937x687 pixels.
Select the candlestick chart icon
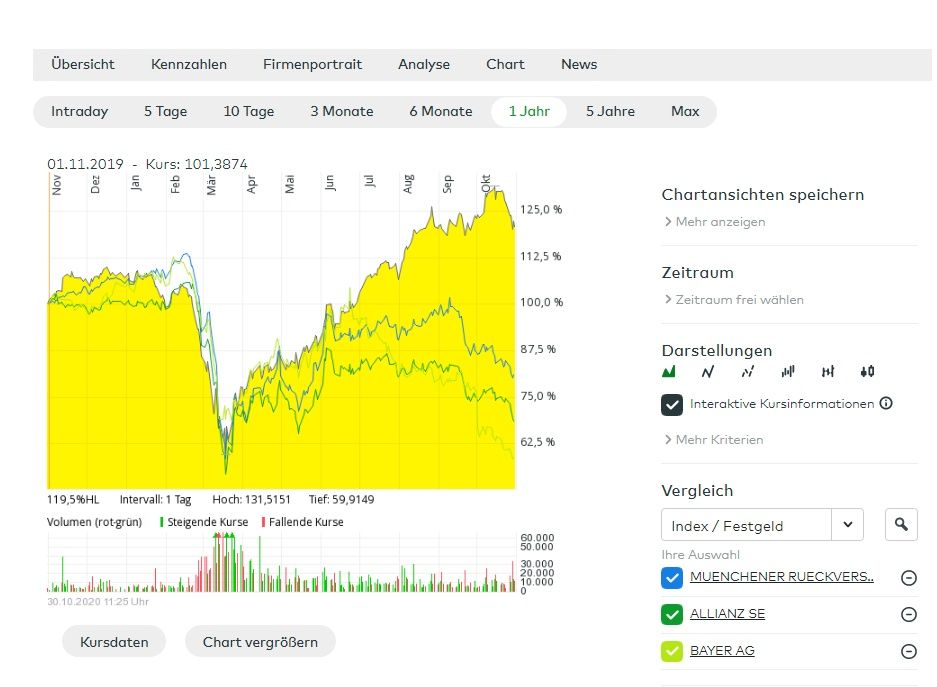click(x=867, y=372)
